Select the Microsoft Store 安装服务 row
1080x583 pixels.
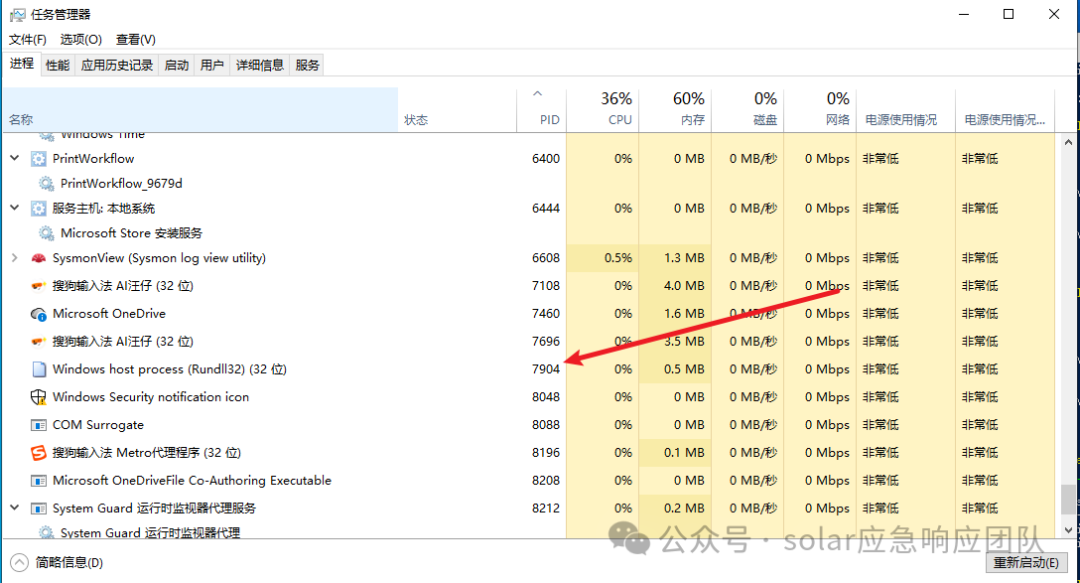click(x=528, y=233)
